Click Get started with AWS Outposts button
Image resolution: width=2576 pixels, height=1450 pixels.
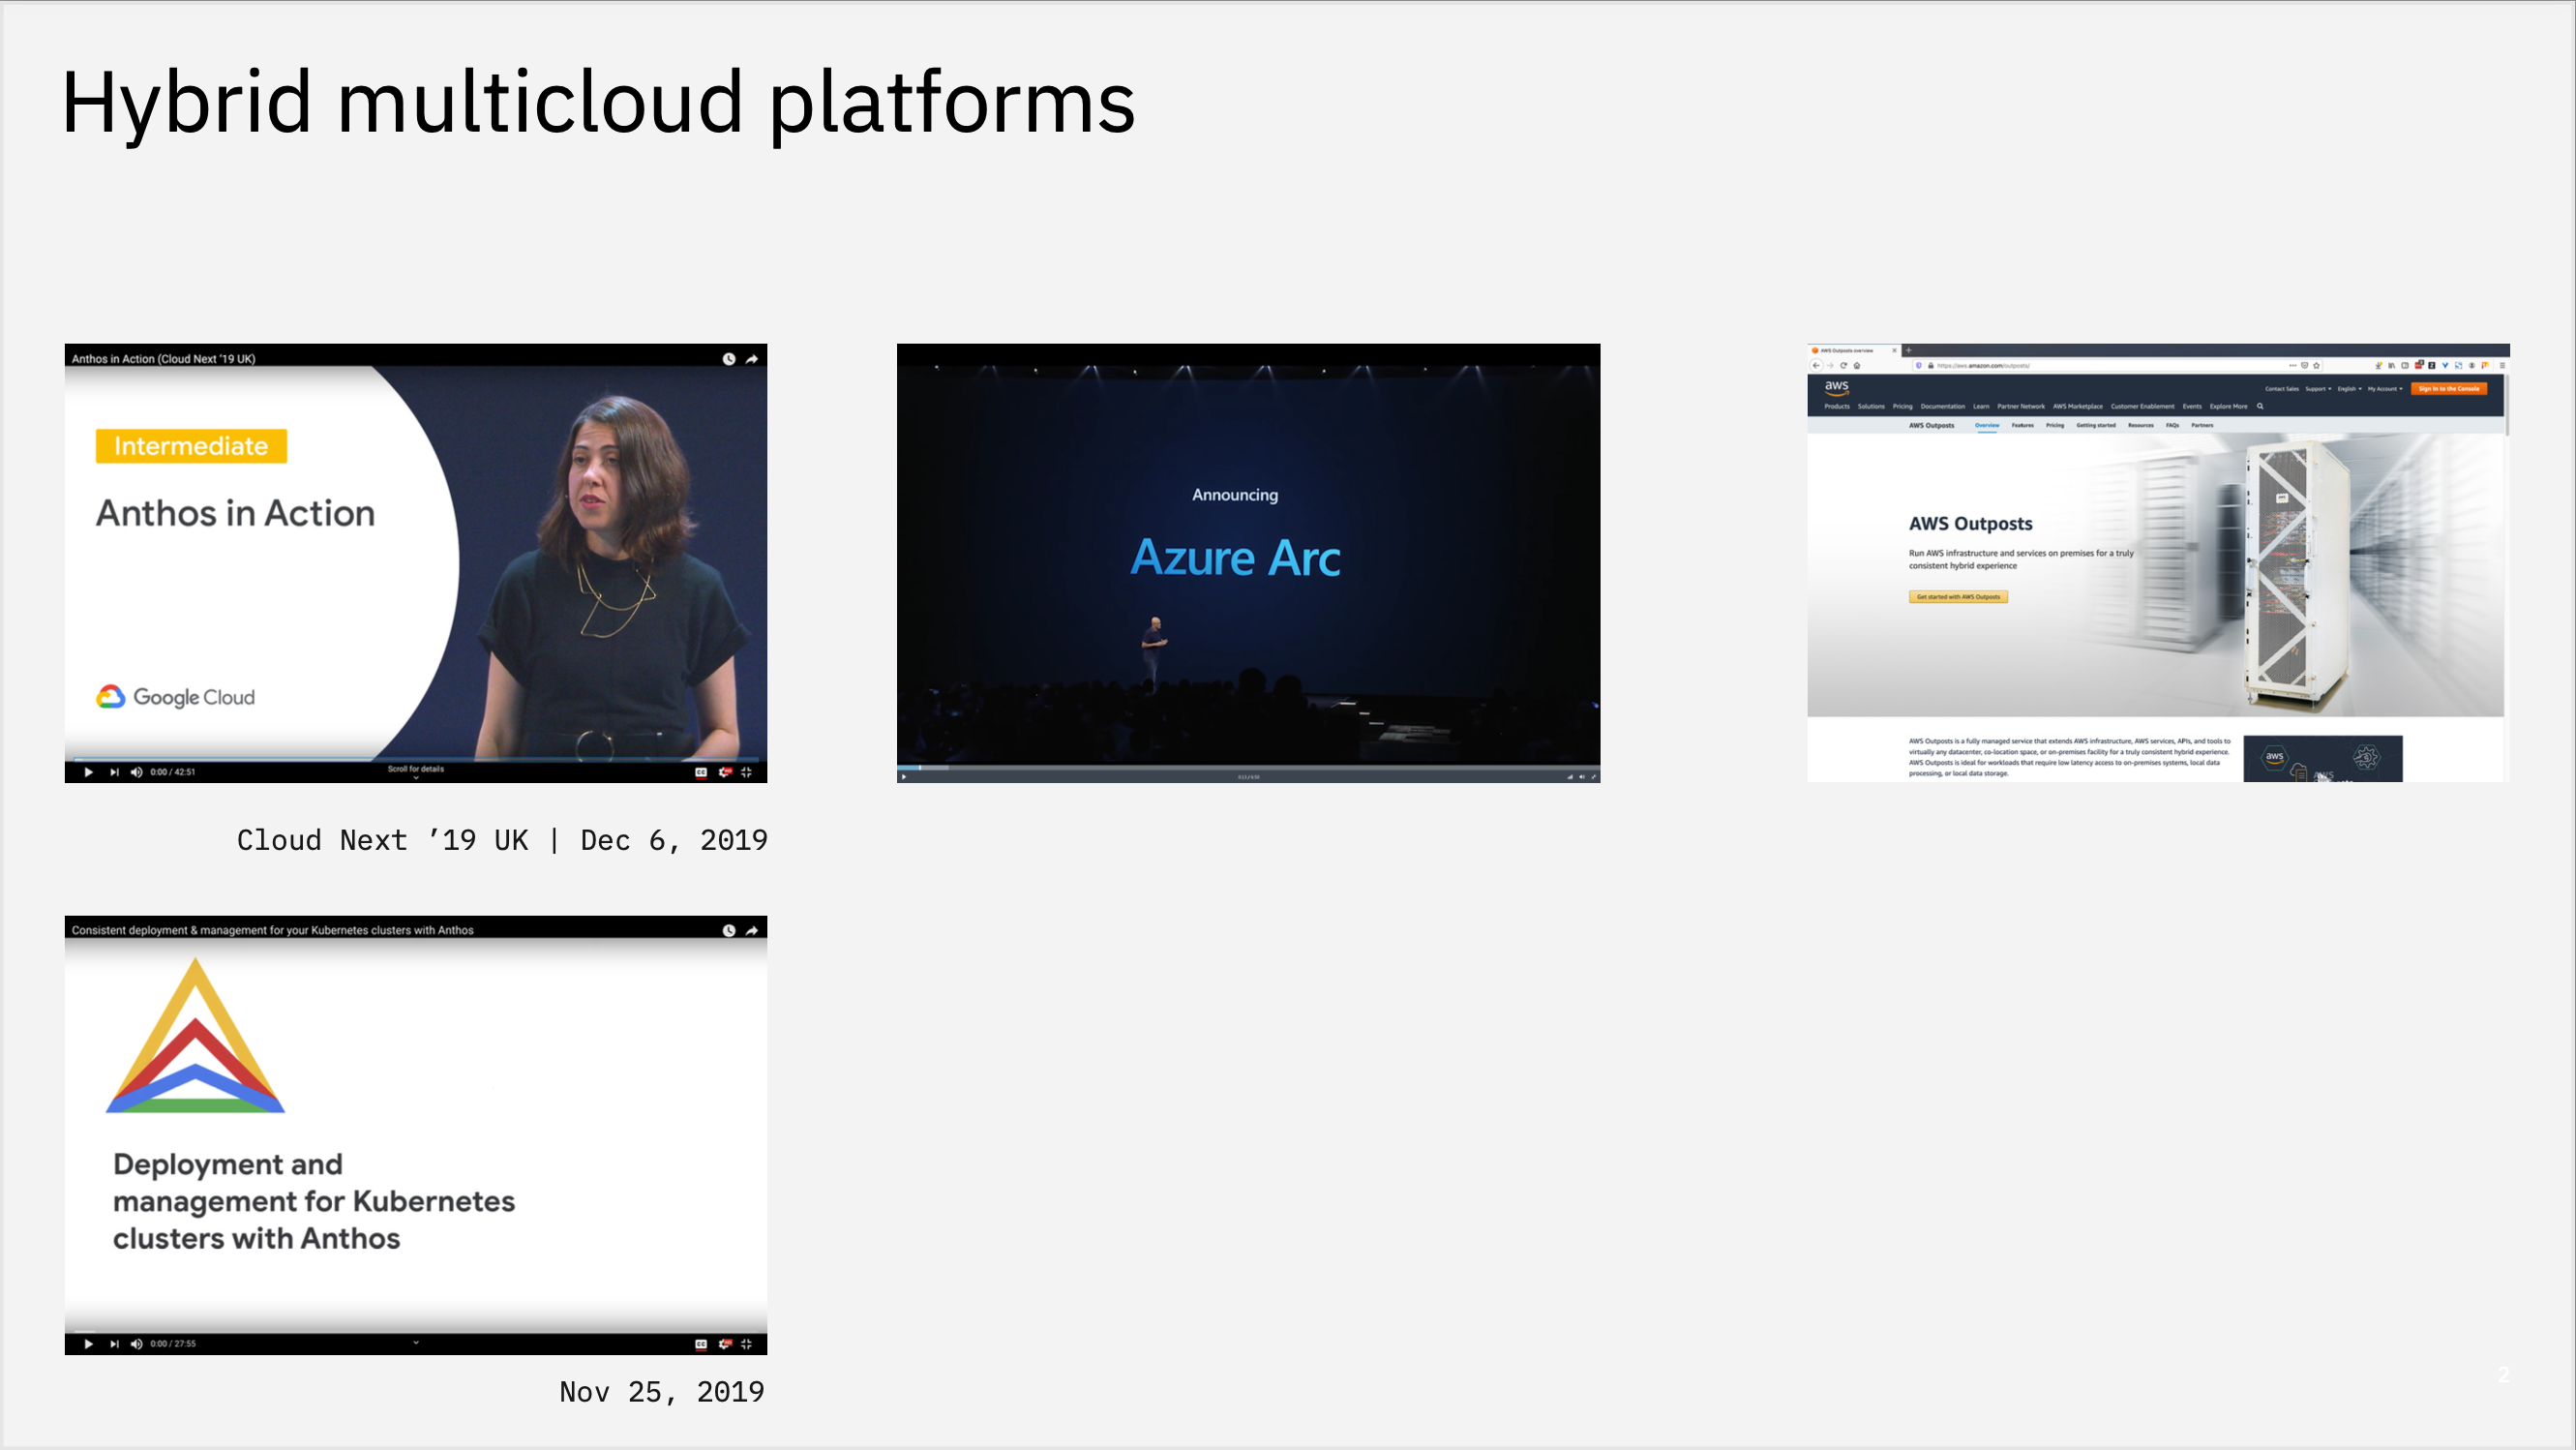pyautogui.click(x=1958, y=597)
